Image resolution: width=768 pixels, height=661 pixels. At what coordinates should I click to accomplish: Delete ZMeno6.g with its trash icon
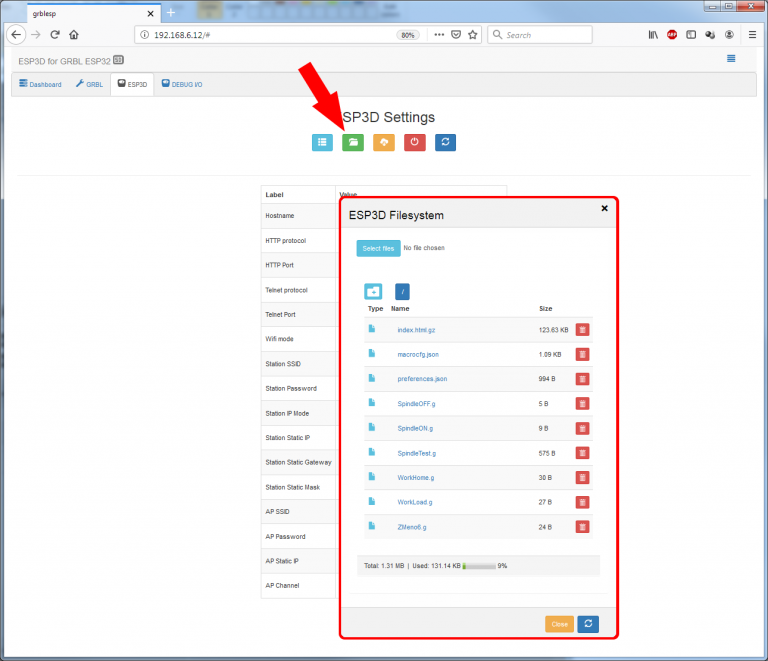[582, 527]
